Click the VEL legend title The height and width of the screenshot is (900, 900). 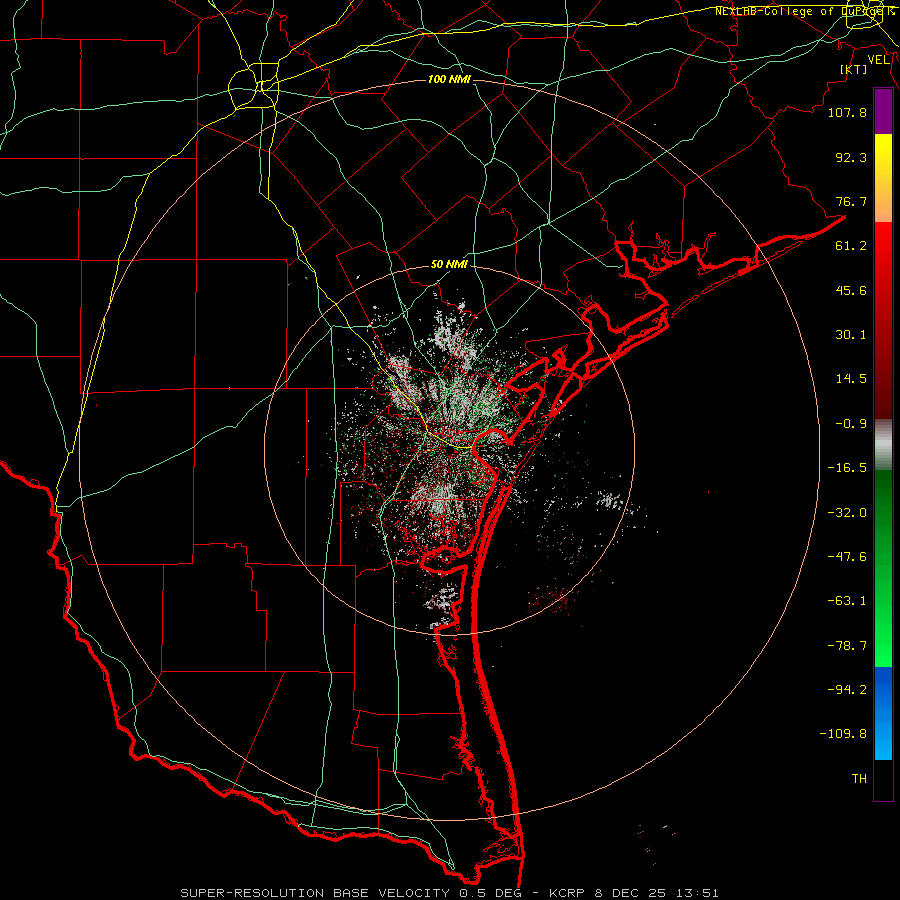879,59
